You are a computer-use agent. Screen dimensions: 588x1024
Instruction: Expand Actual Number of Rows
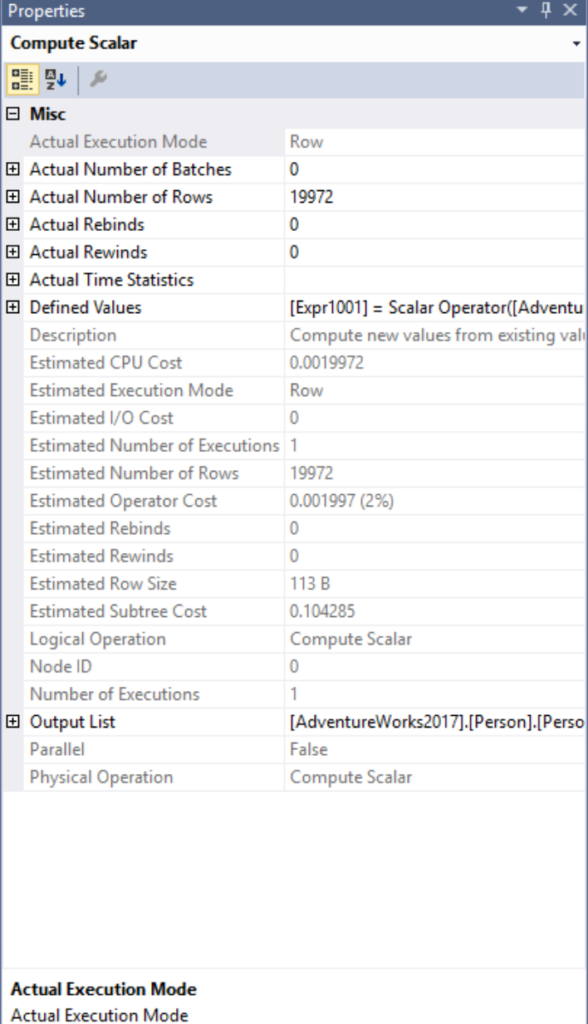click(x=13, y=197)
